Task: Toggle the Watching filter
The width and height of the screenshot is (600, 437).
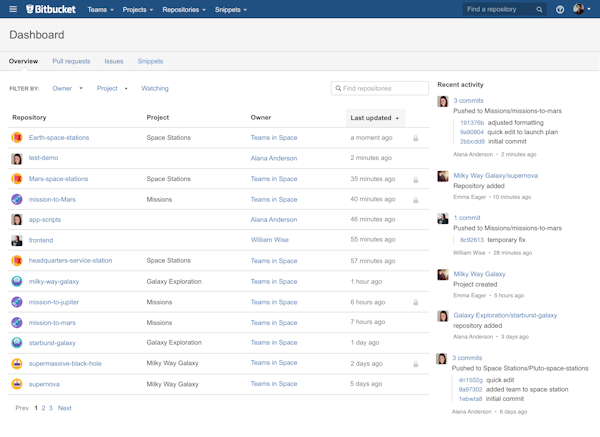Action: (155, 88)
